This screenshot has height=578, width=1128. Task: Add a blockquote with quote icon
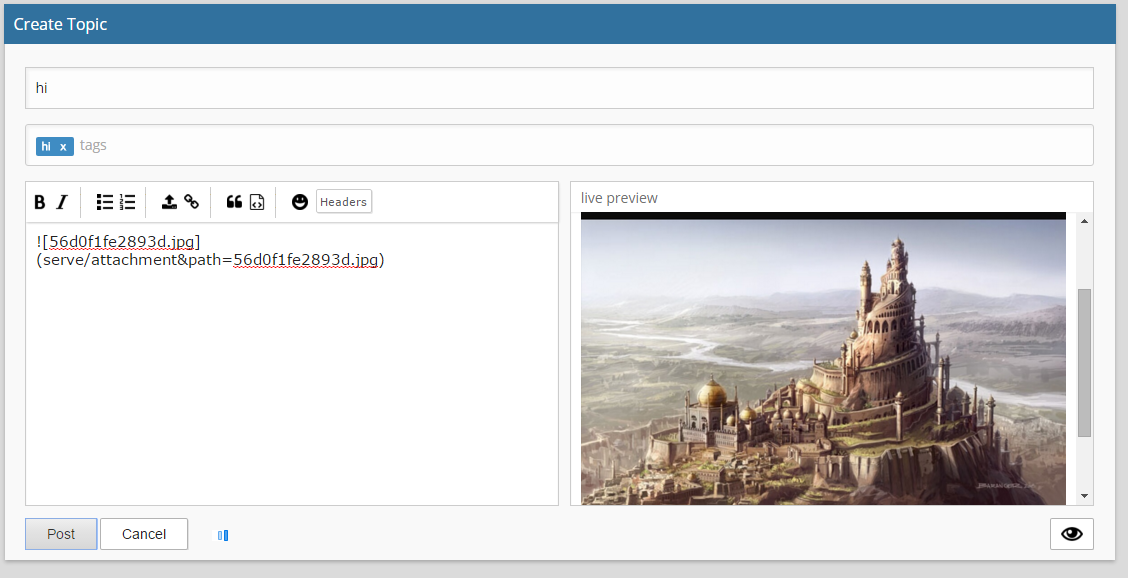coord(234,202)
